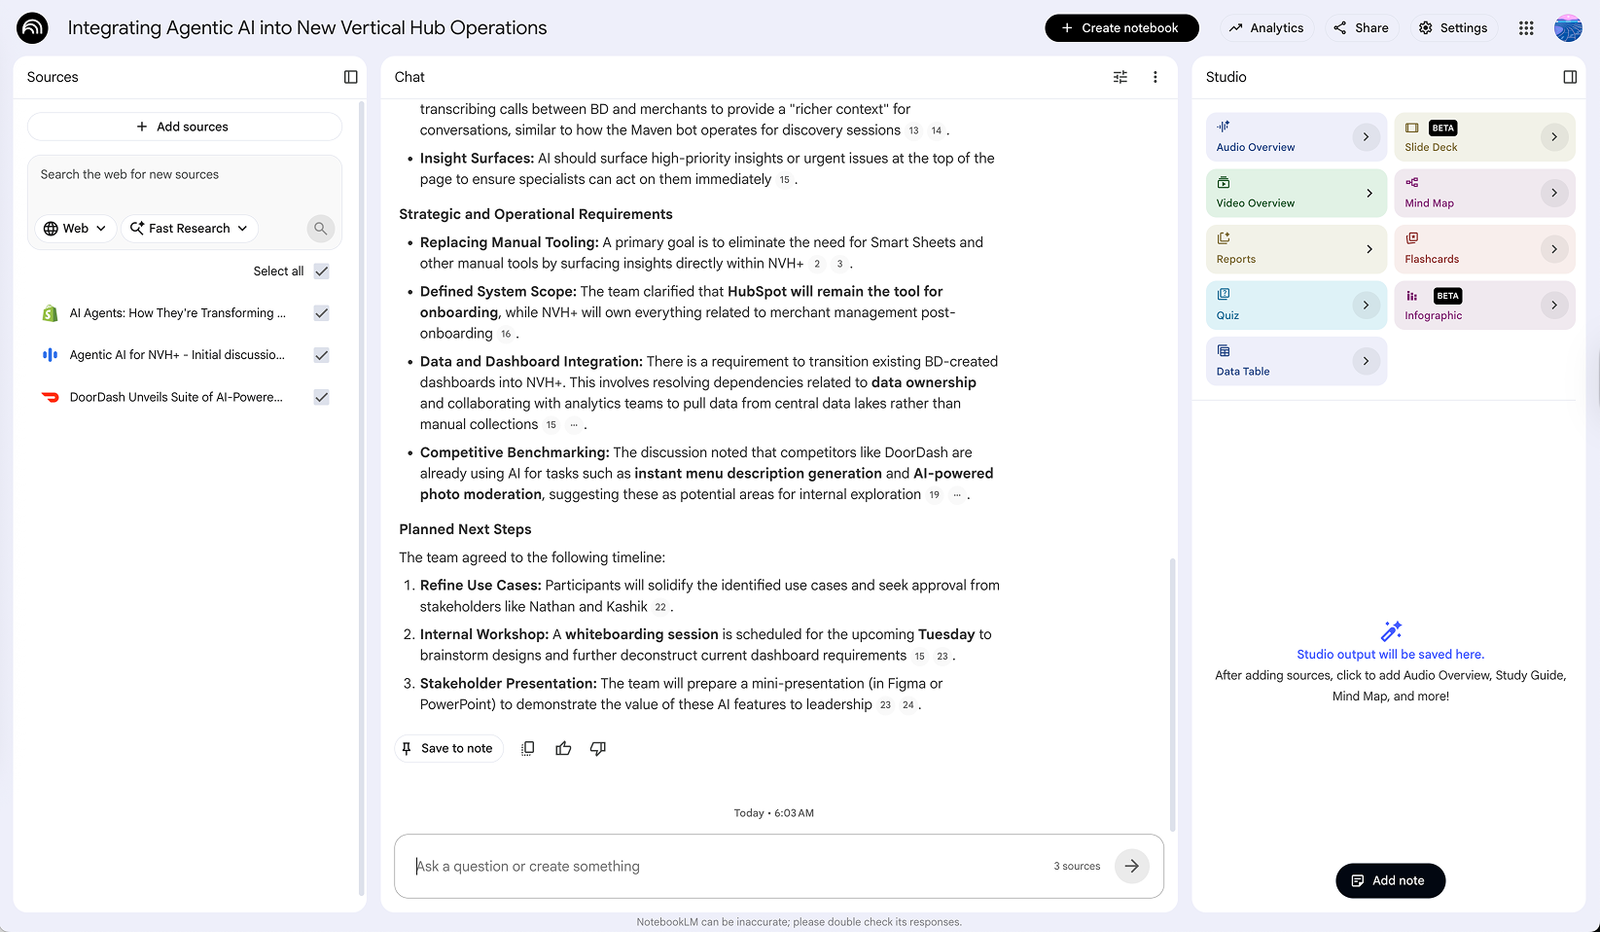The width and height of the screenshot is (1600, 932).
Task: Open chat configuration sliders icon
Action: click(x=1120, y=77)
